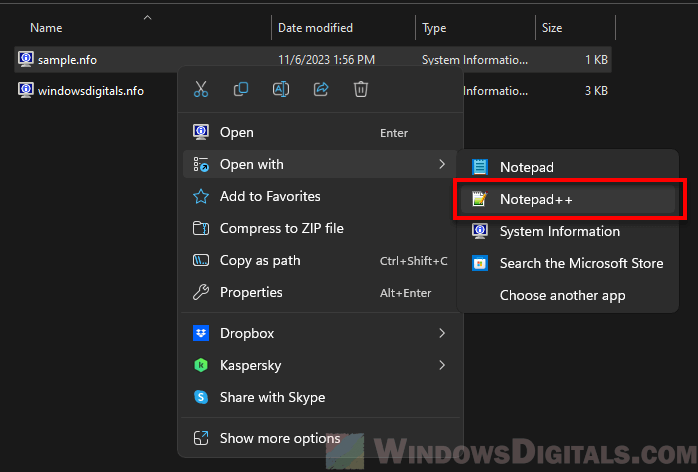Open the Kaspersky menu entry

pos(321,365)
